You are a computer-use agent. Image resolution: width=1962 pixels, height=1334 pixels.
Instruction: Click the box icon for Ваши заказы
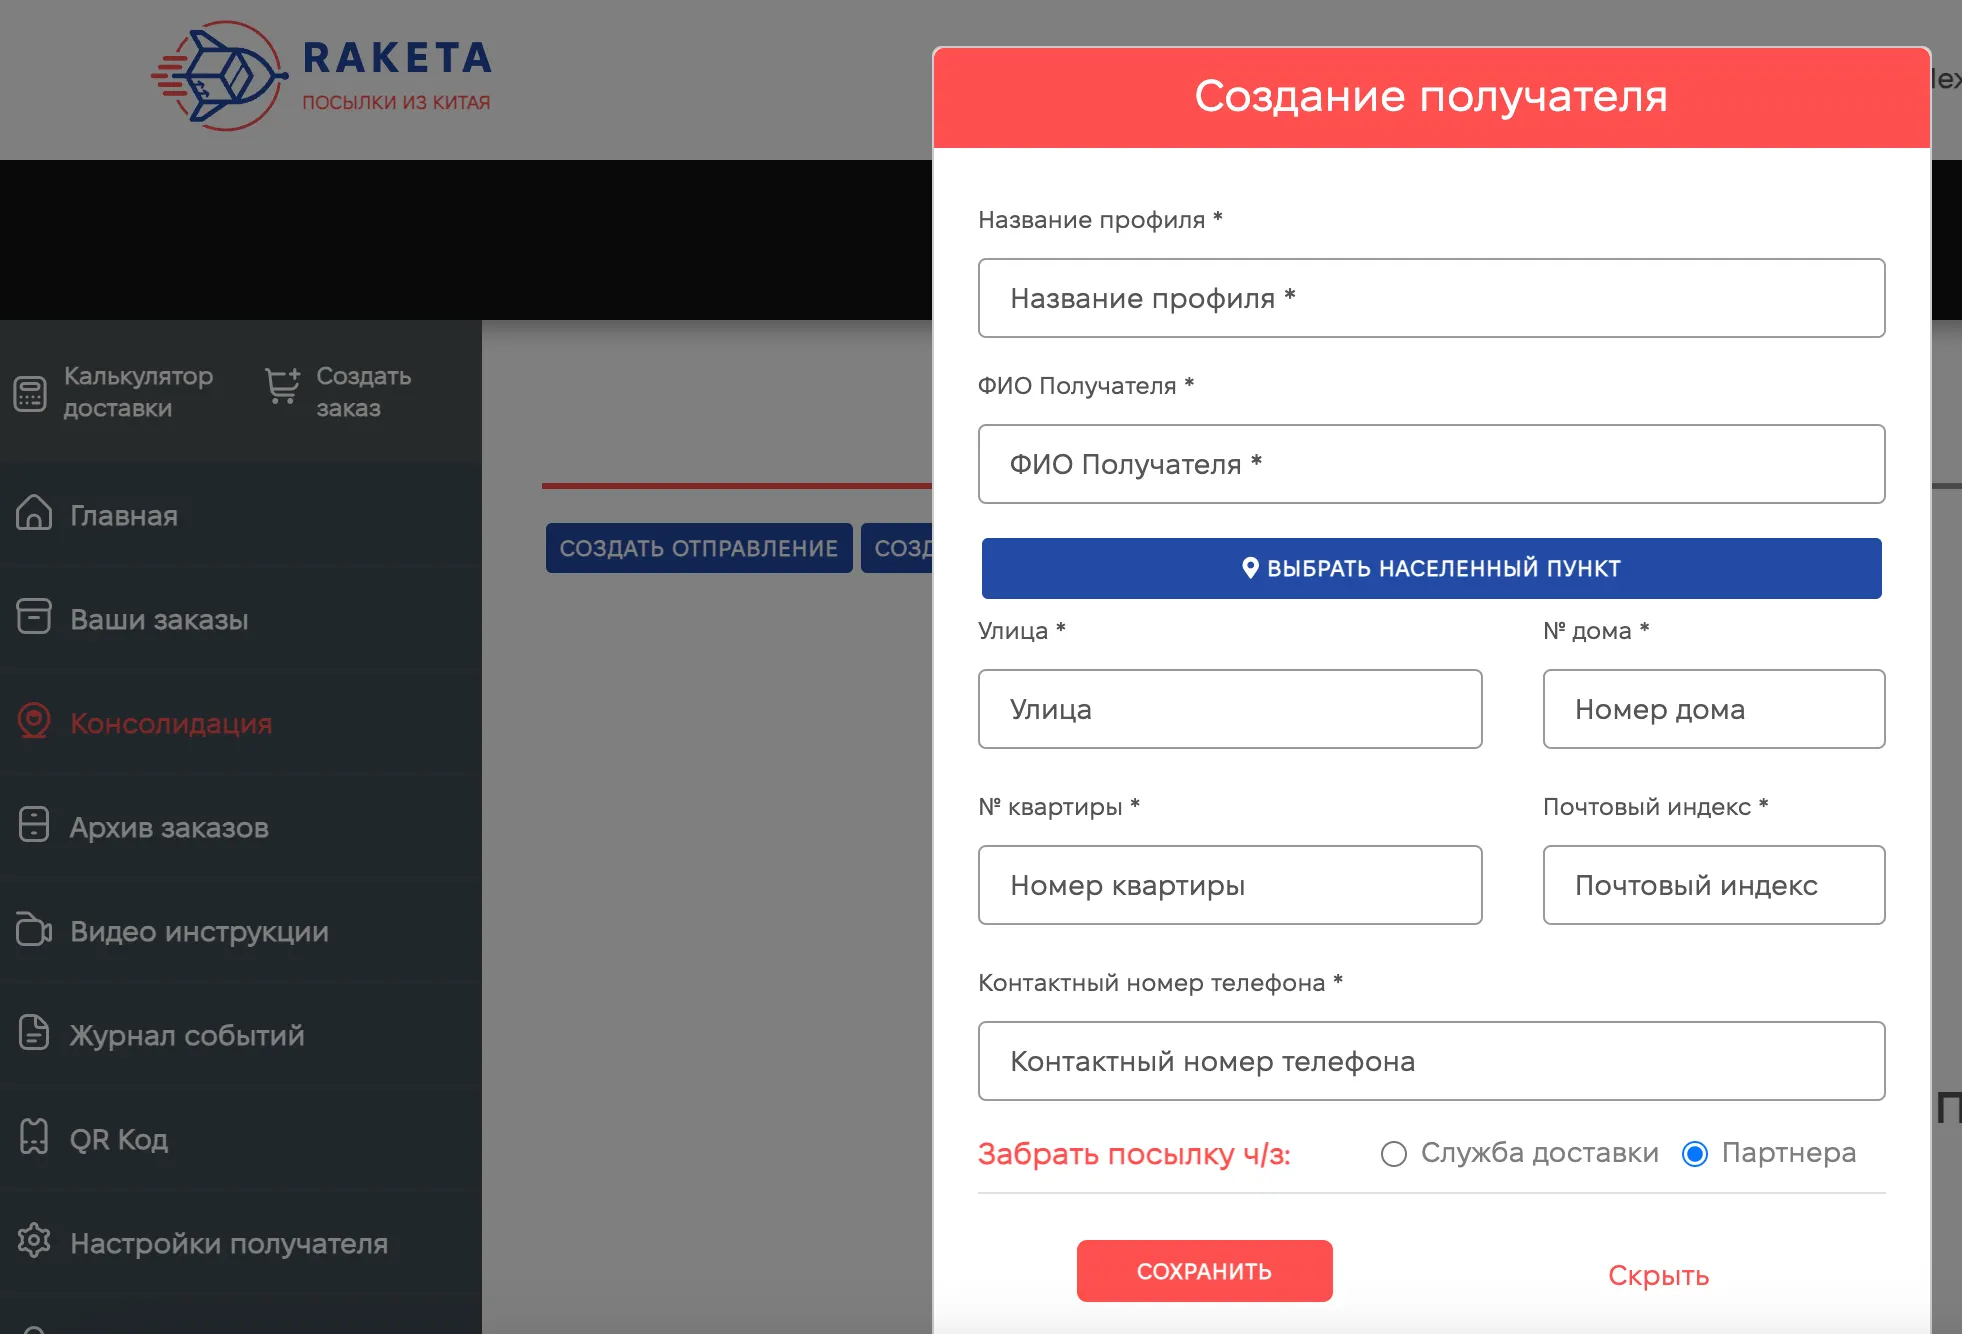(x=34, y=617)
